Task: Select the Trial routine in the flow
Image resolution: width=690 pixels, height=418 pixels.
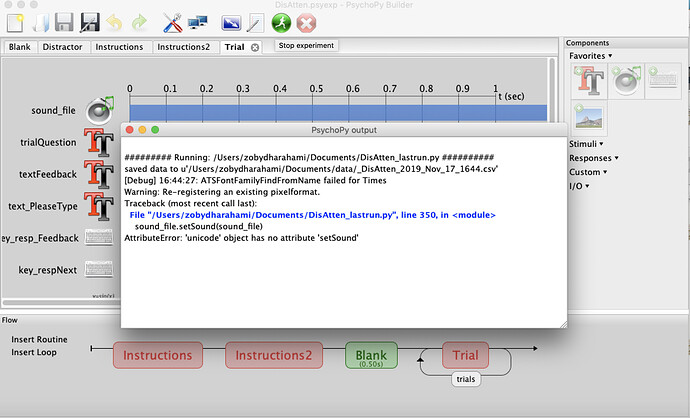Action: tap(465, 355)
